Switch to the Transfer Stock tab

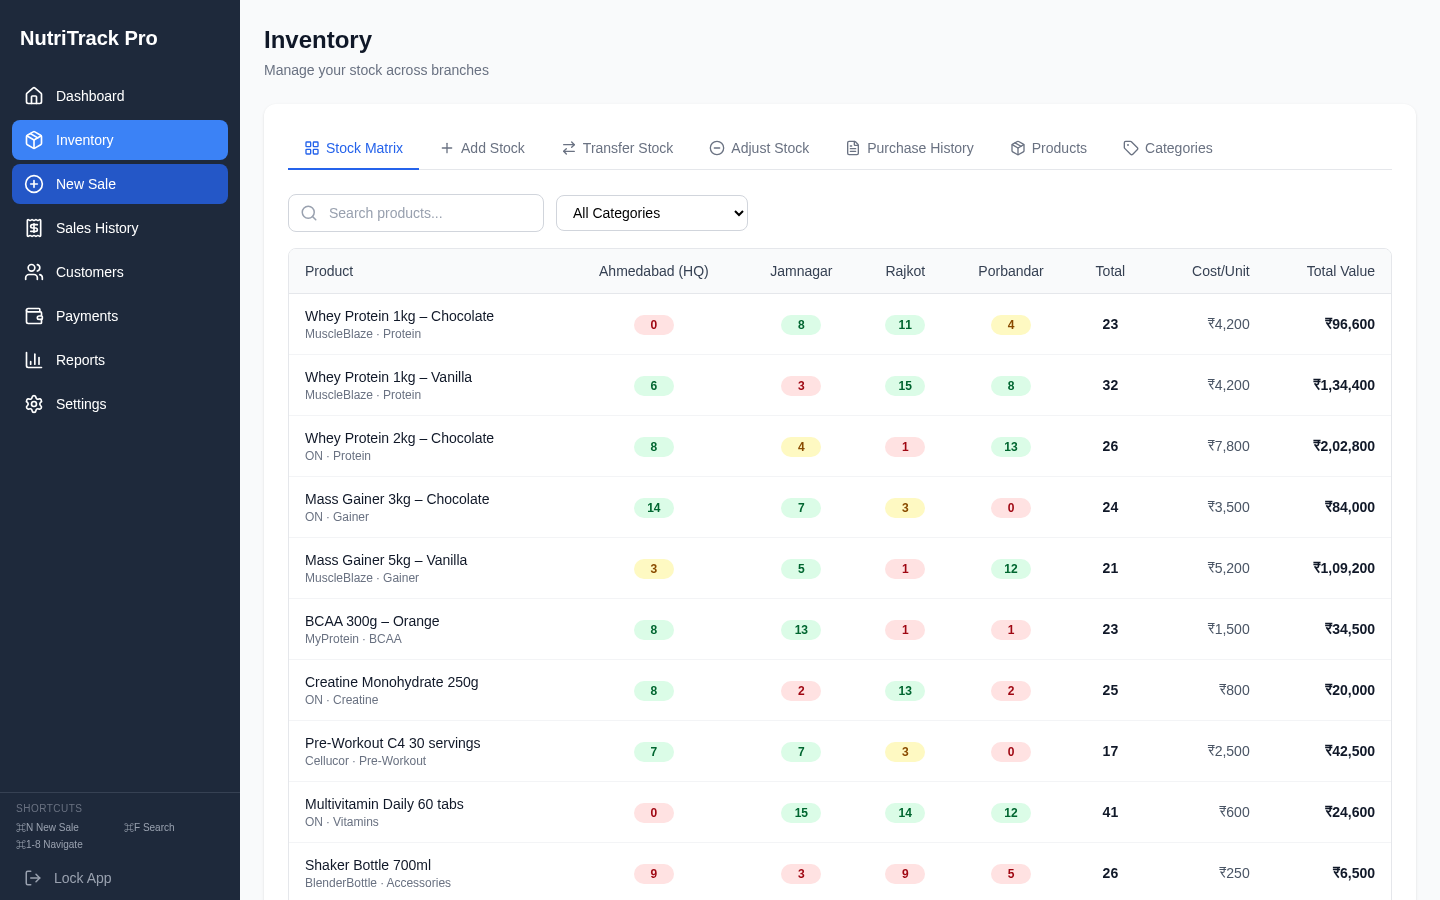[618, 148]
